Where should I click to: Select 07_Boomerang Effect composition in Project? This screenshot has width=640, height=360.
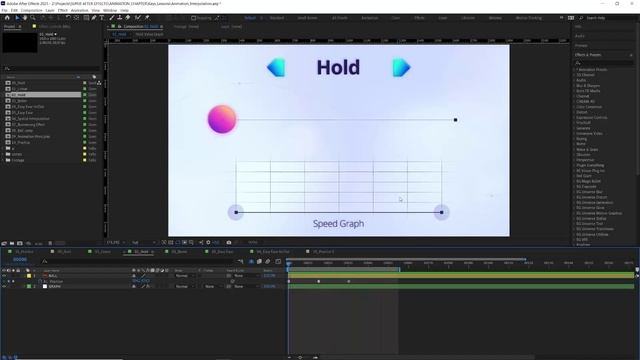pos(28,124)
